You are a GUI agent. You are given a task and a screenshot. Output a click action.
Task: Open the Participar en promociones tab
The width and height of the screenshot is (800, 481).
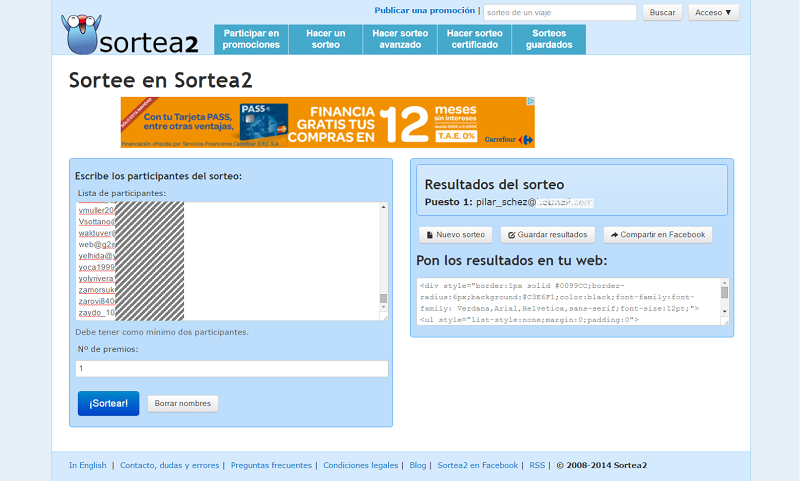pos(252,39)
